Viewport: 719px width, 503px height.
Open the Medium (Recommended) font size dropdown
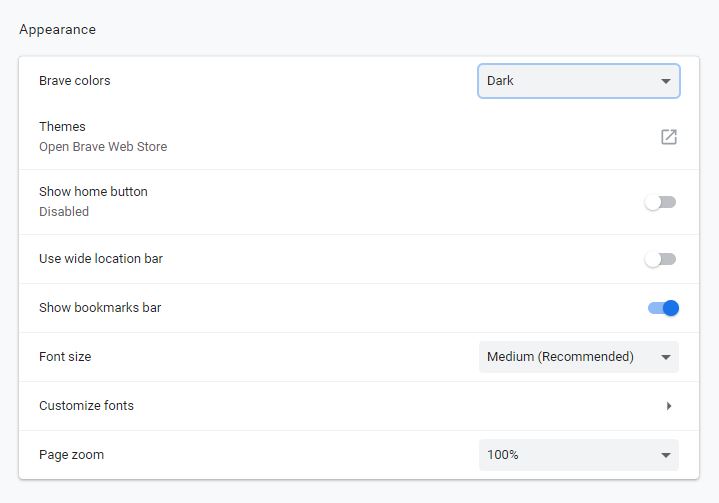pos(578,357)
